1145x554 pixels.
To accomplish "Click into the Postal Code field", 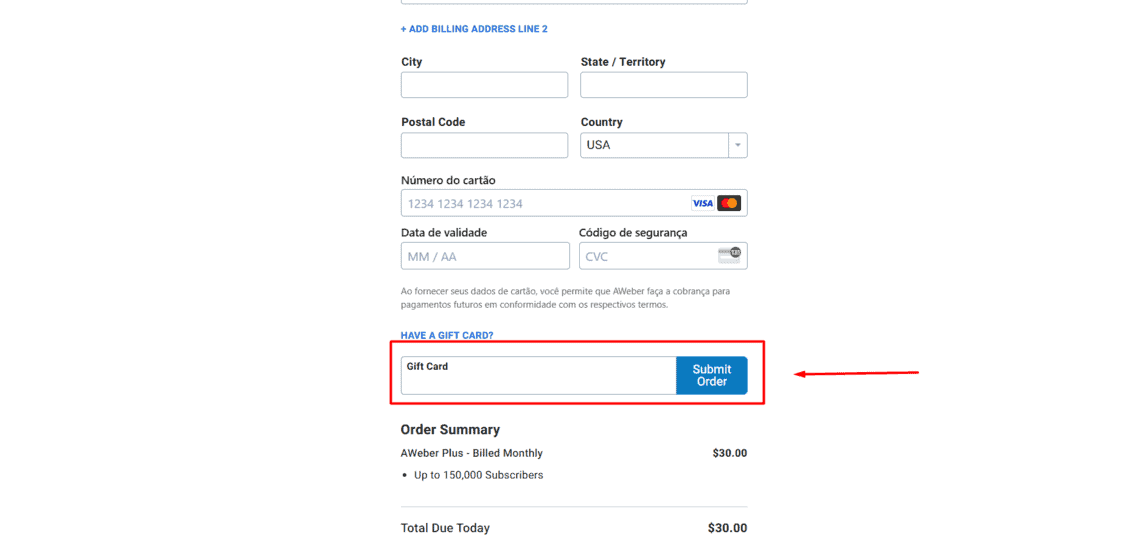I will click(x=484, y=145).
